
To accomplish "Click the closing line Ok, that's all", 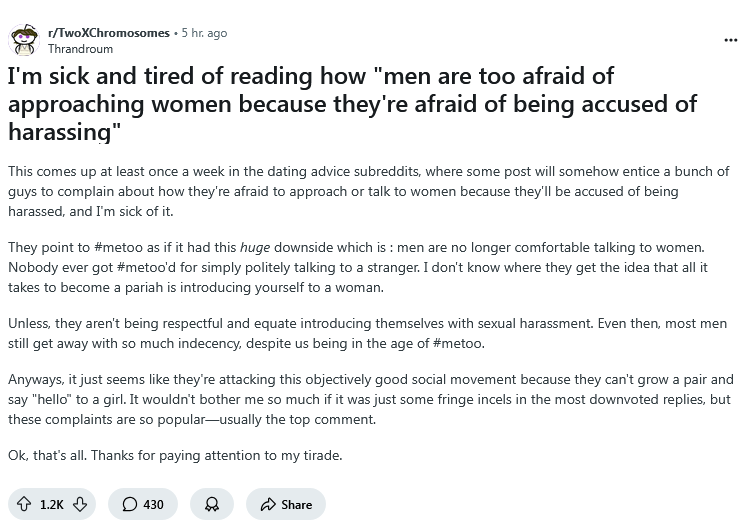I will 175,456.
